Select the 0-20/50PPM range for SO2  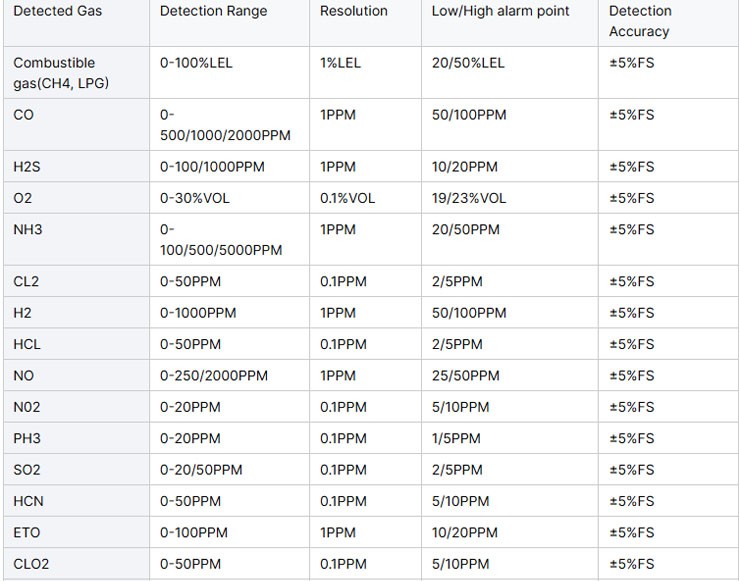tap(201, 470)
